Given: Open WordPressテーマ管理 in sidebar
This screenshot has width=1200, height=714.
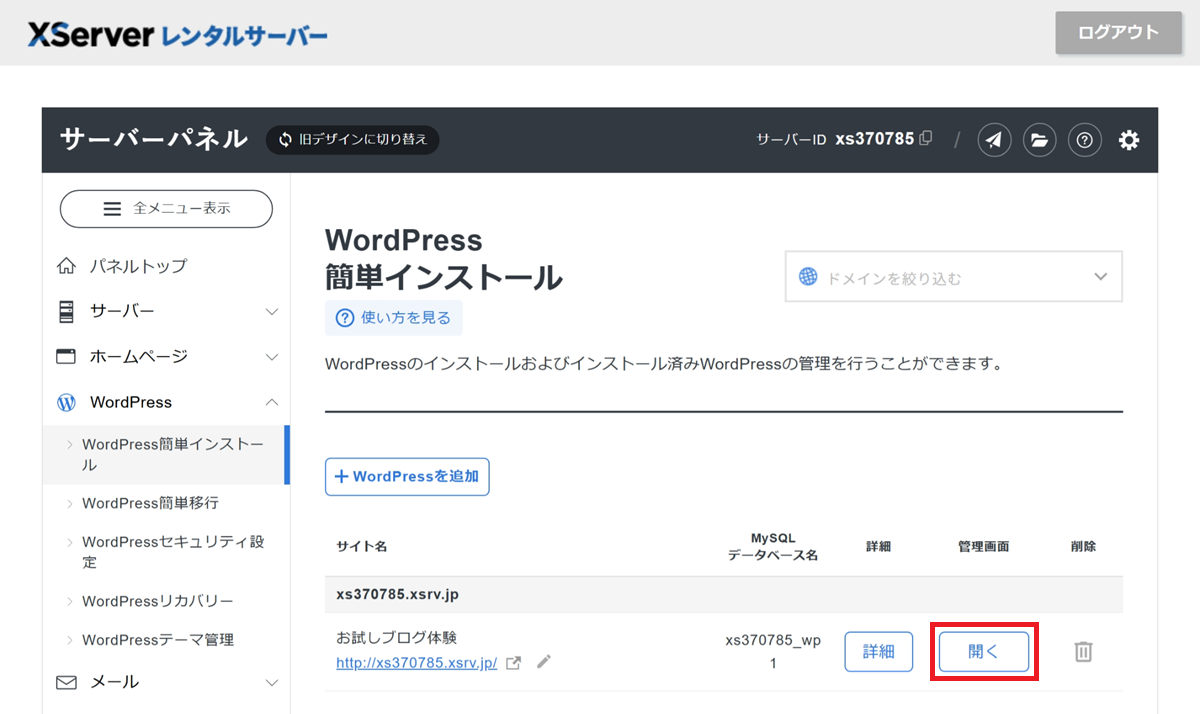Looking at the screenshot, I should [158, 640].
